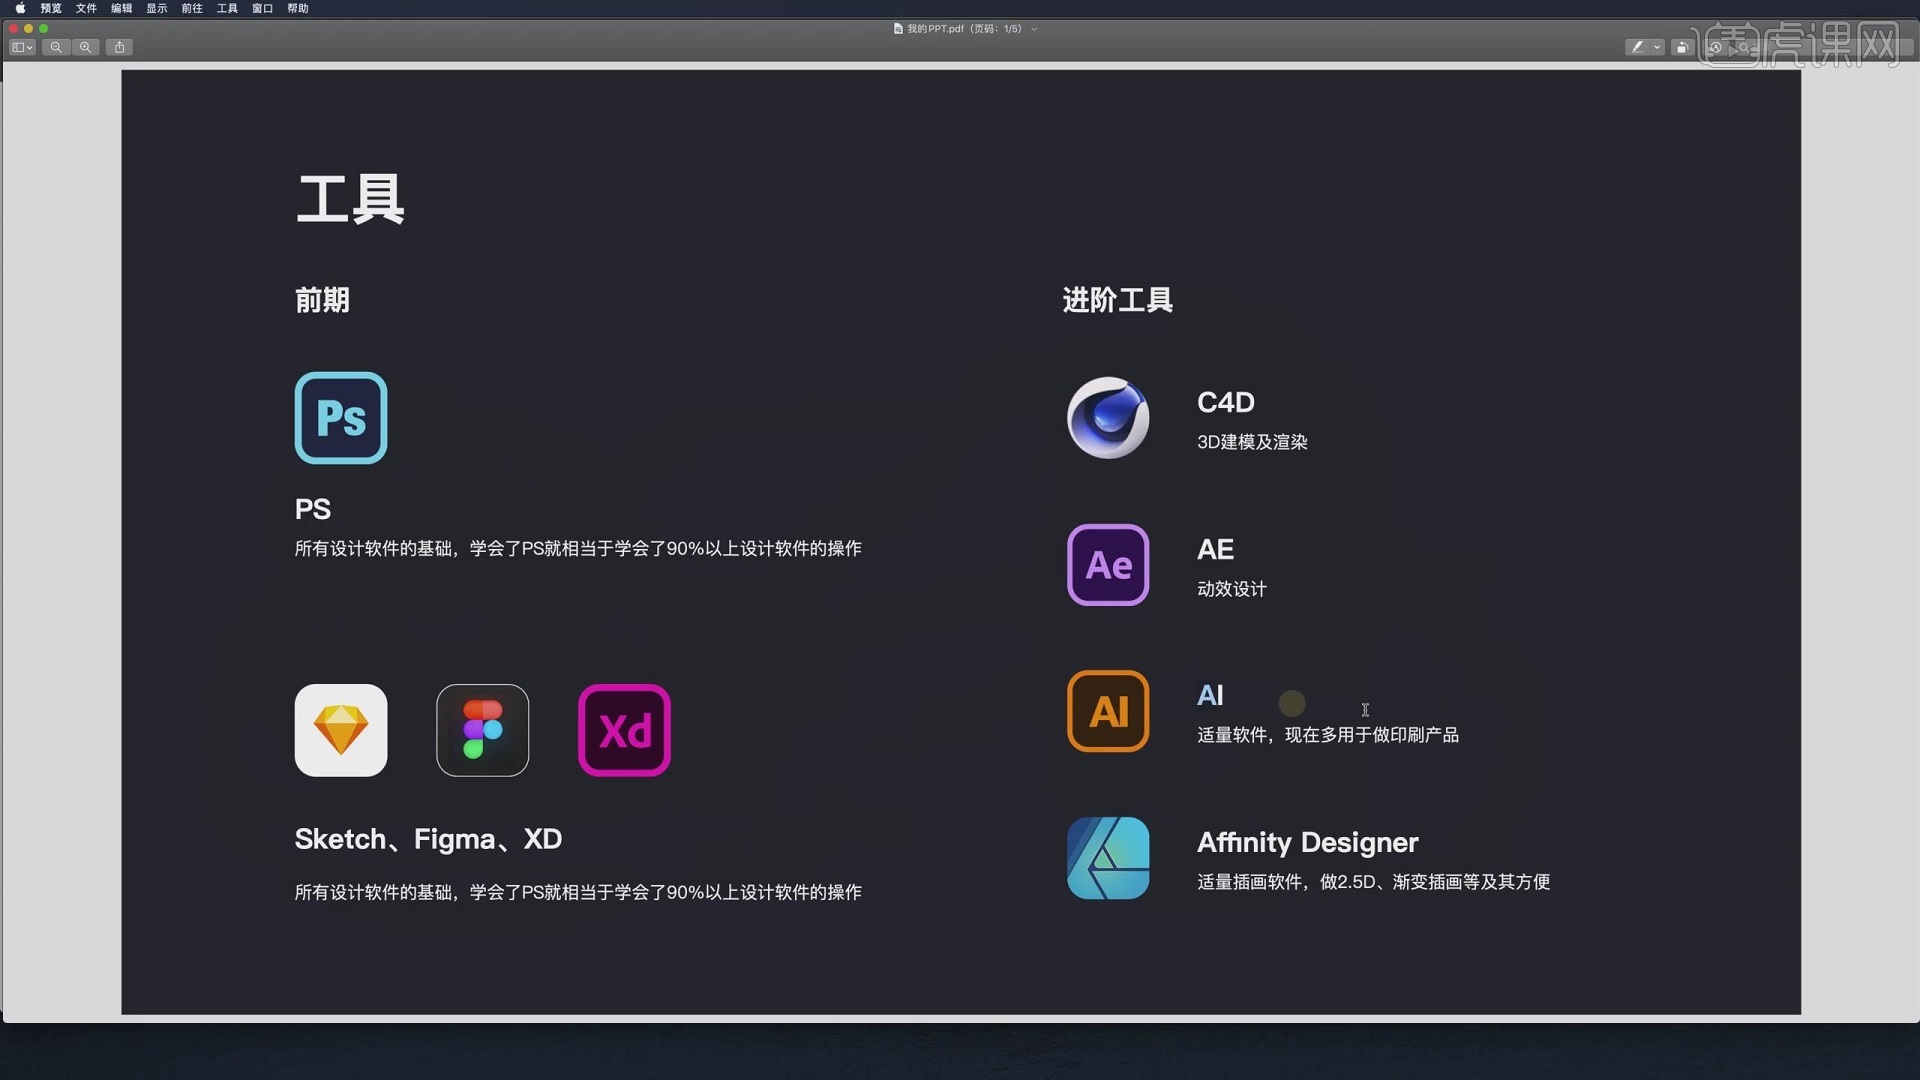Screen dimensions: 1920x1080
Task: Click the zoom in magnifier button
Action: [86, 47]
